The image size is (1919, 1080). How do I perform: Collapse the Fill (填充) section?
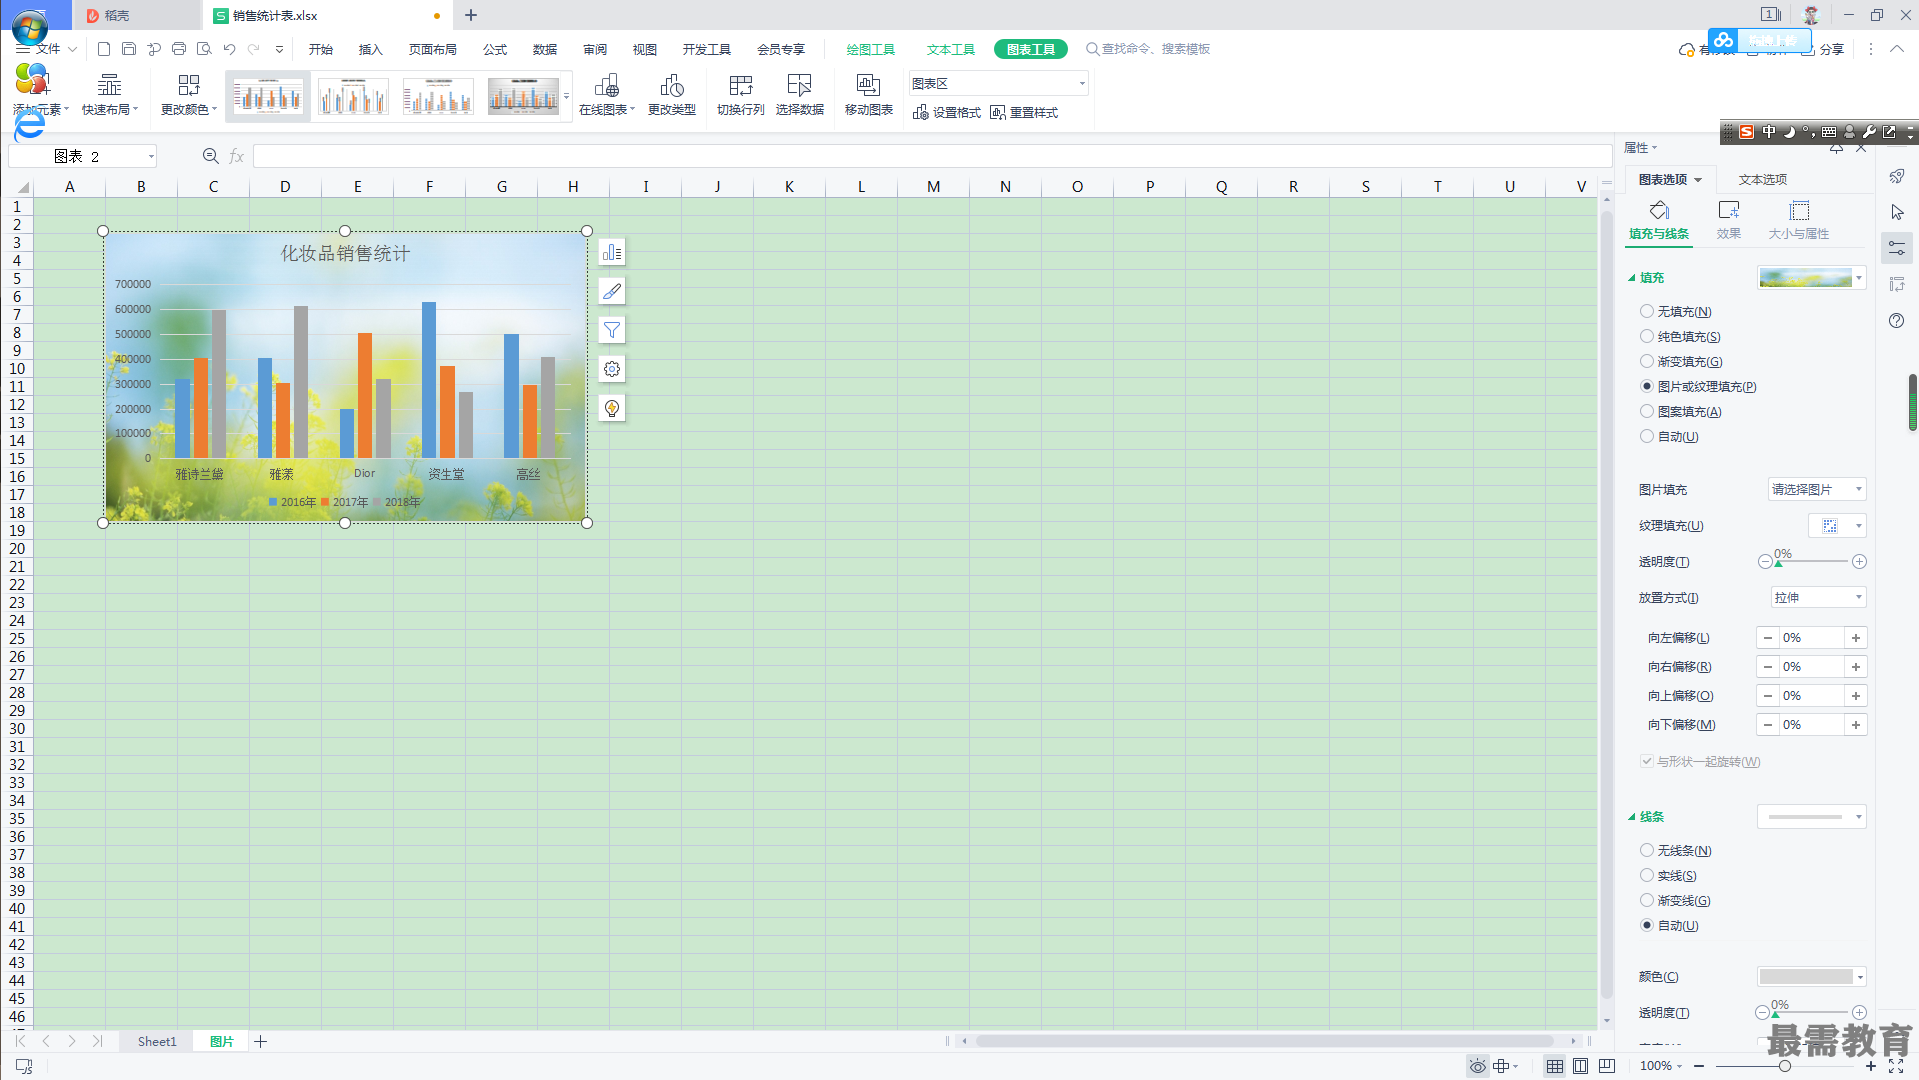pyautogui.click(x=1632, y=278)
